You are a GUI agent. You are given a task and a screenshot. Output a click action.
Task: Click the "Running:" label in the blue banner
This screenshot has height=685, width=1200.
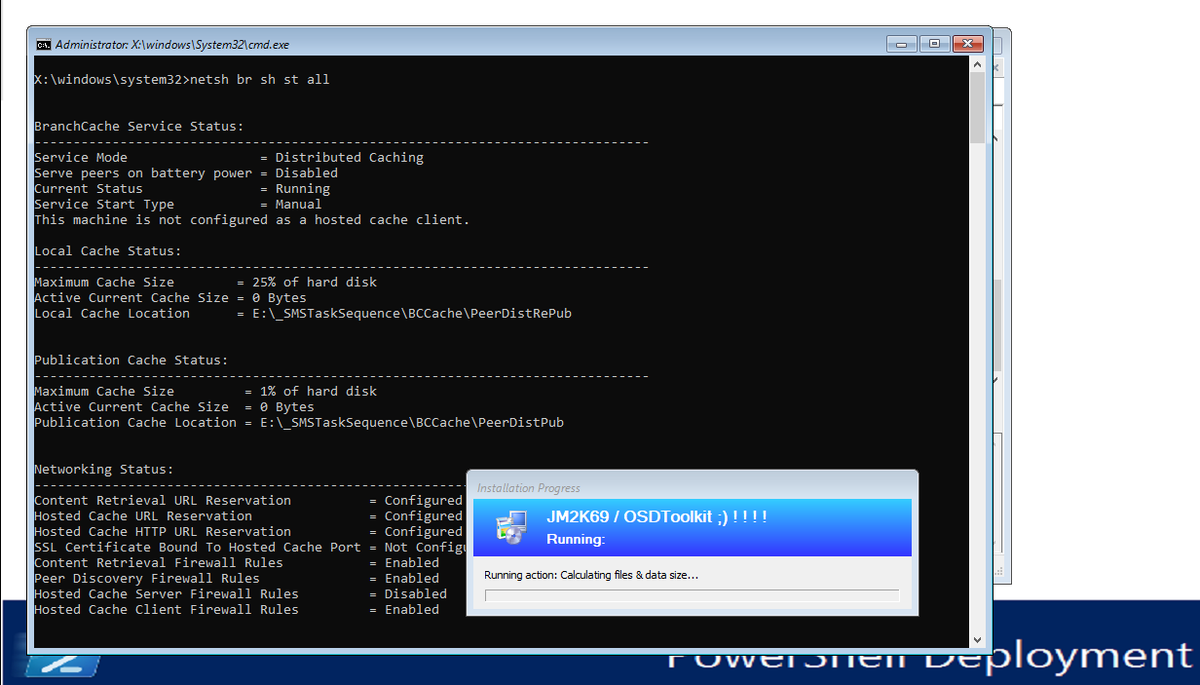[576, 540]
